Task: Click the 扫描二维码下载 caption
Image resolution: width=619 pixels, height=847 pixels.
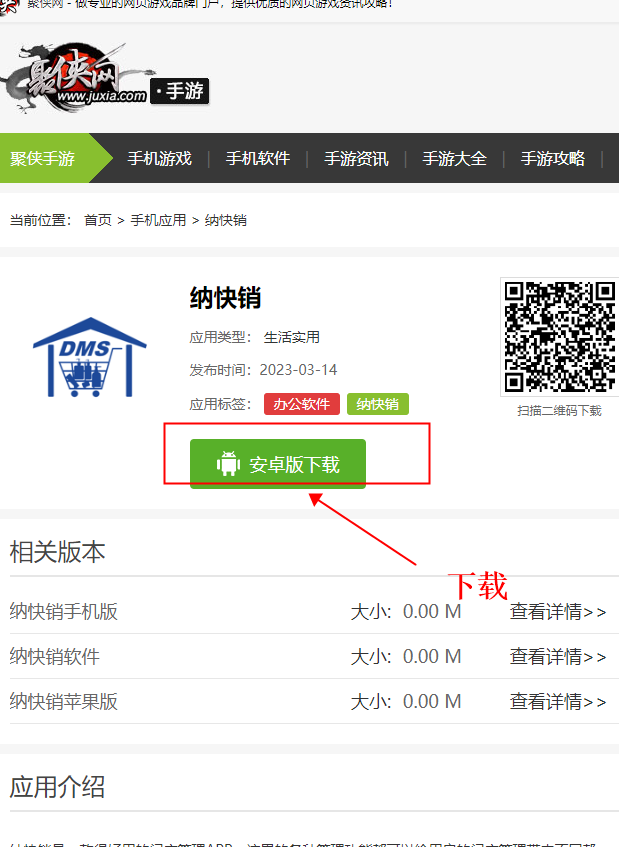Action: point(559,411)
